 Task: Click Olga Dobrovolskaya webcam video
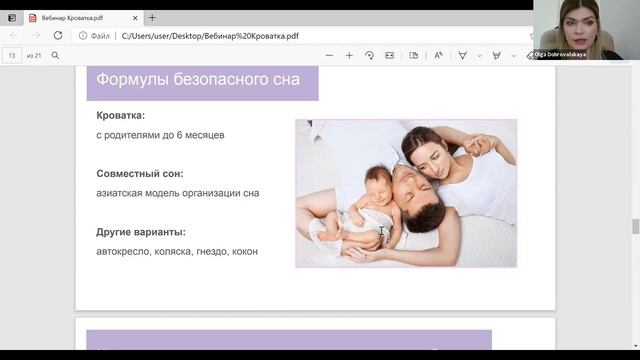click(x=587, y=30)
